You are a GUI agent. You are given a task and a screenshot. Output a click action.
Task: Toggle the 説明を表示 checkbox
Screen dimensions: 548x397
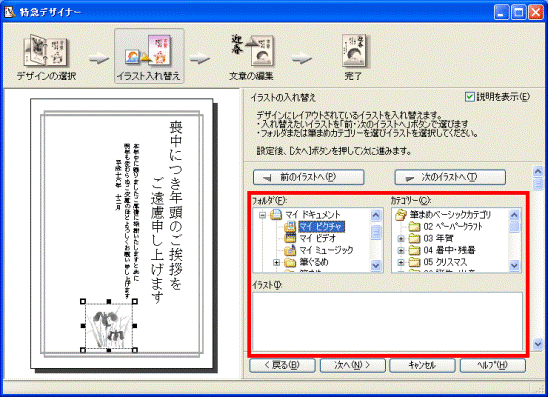pos(470,97)
